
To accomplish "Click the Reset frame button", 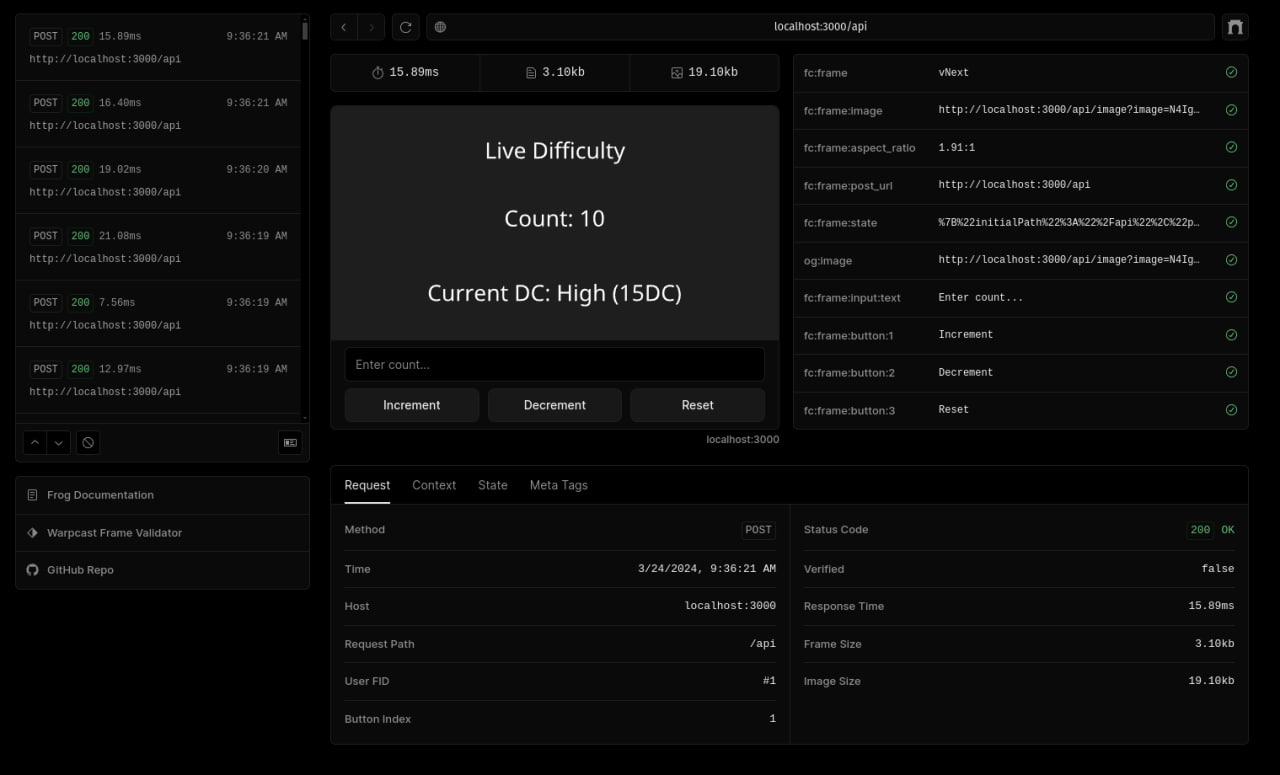I will coord(697,405).
